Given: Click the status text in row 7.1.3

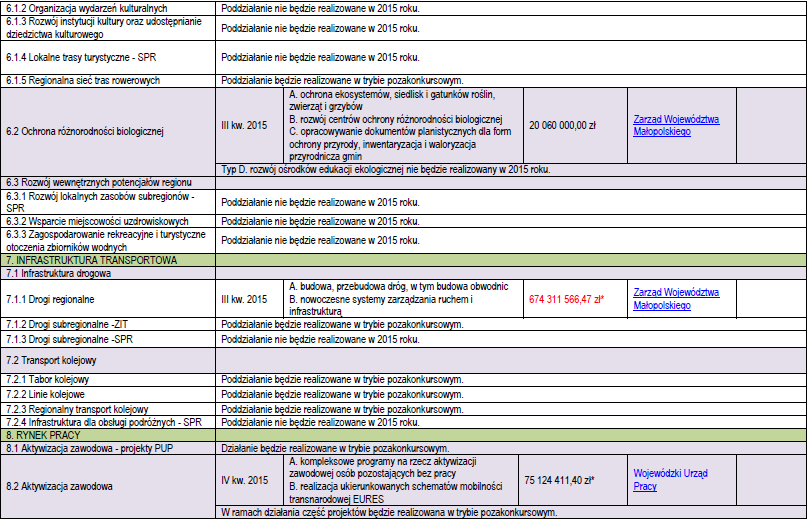Looking at the screenshot, I should [x=320, y=339].
